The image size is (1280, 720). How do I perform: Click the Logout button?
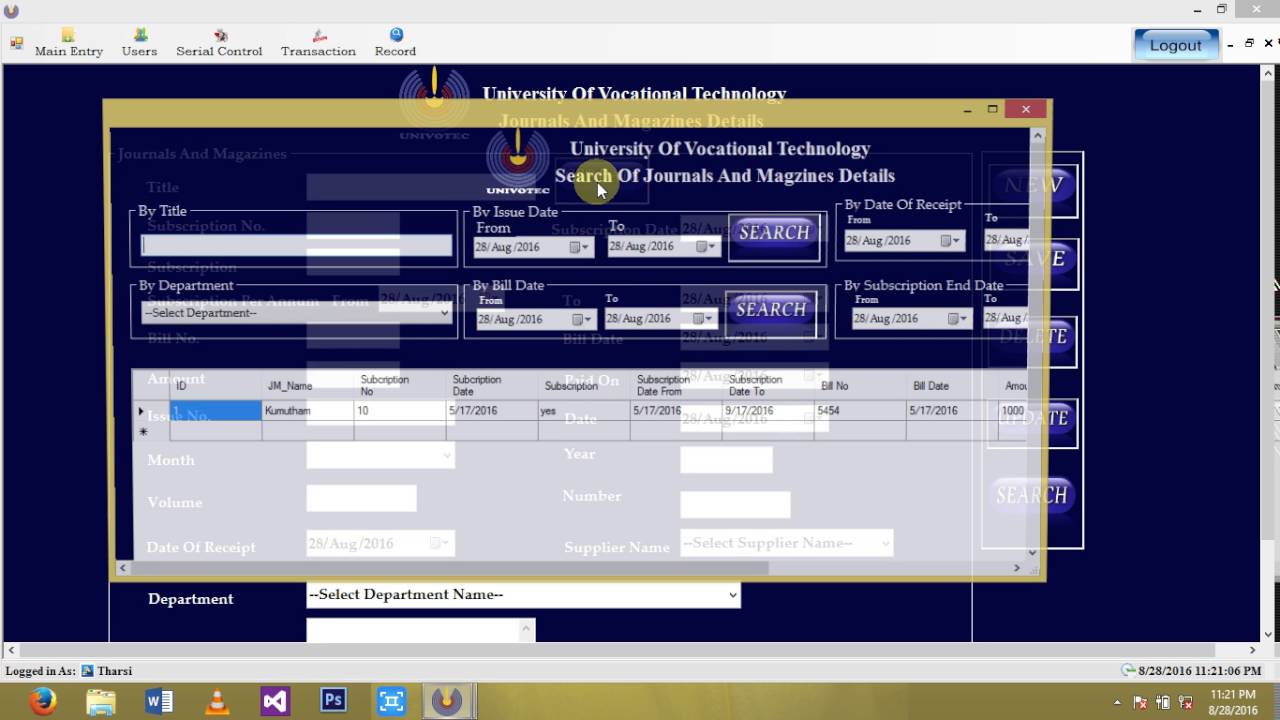pos(1175,45)
